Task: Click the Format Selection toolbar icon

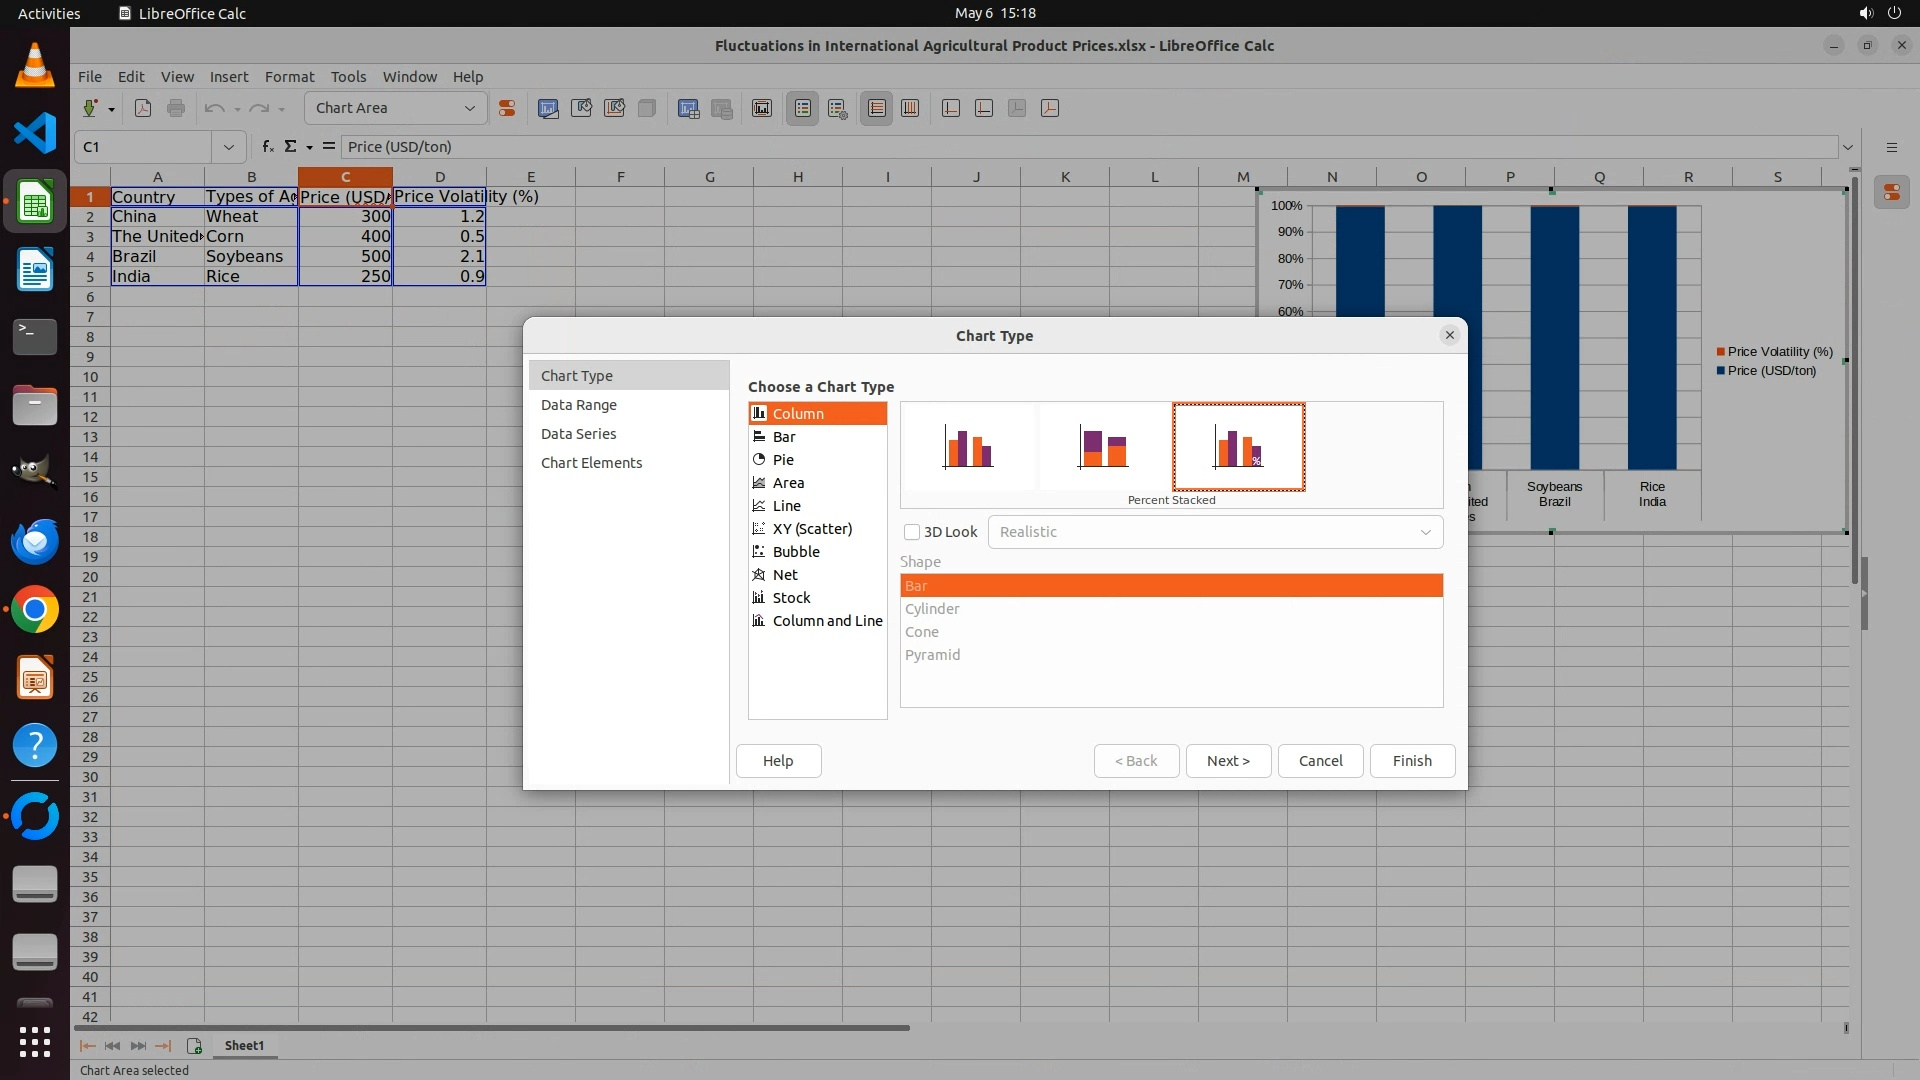Action: [x=507, y=109]
